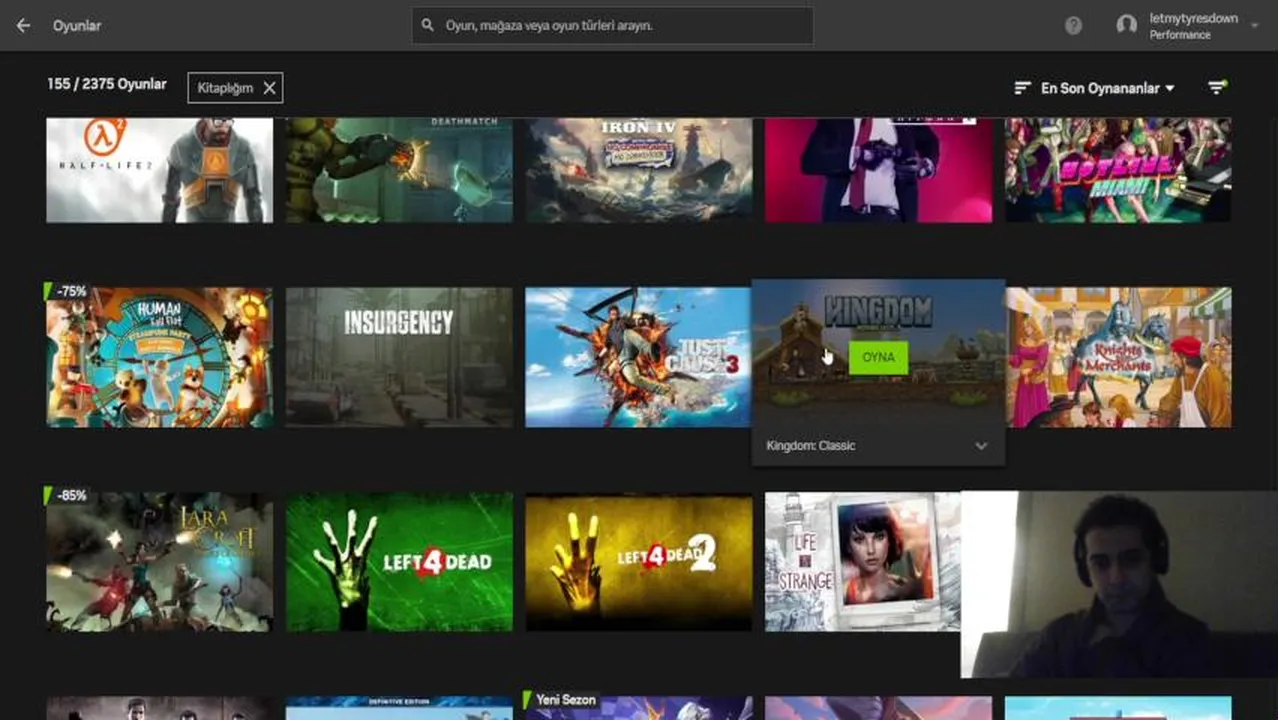Click the 155 / 2375 Oyunlar count

pos(107,84)
